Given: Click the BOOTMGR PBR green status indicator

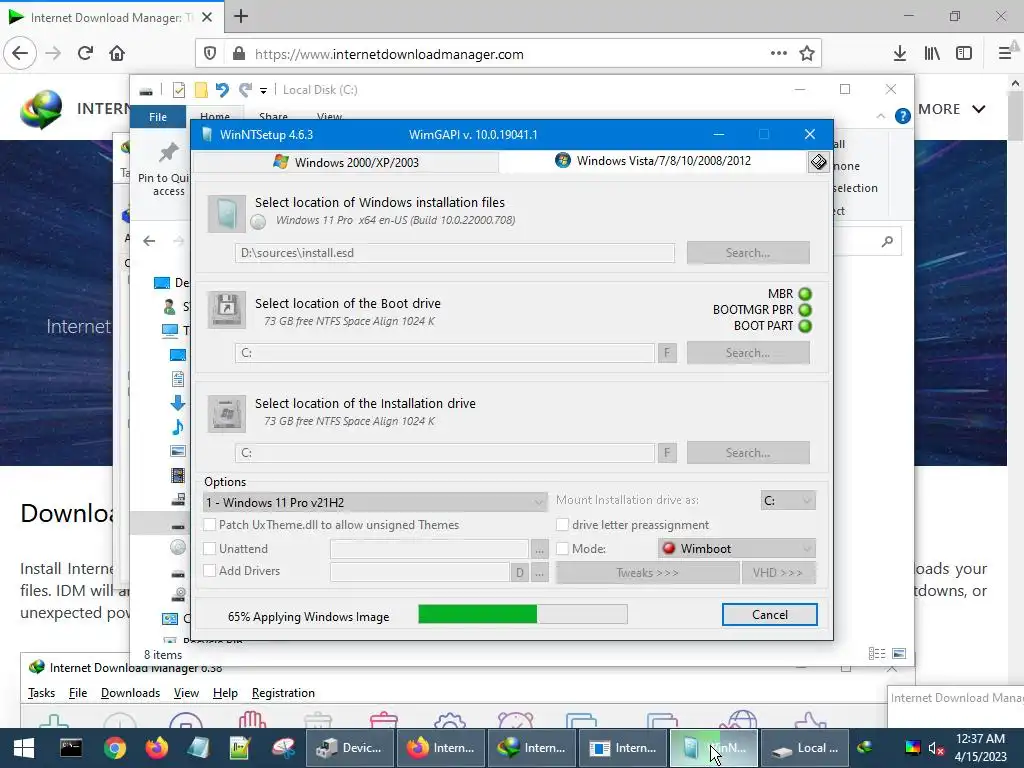Looking at the screenshot, I should click(x=805, y=310).
